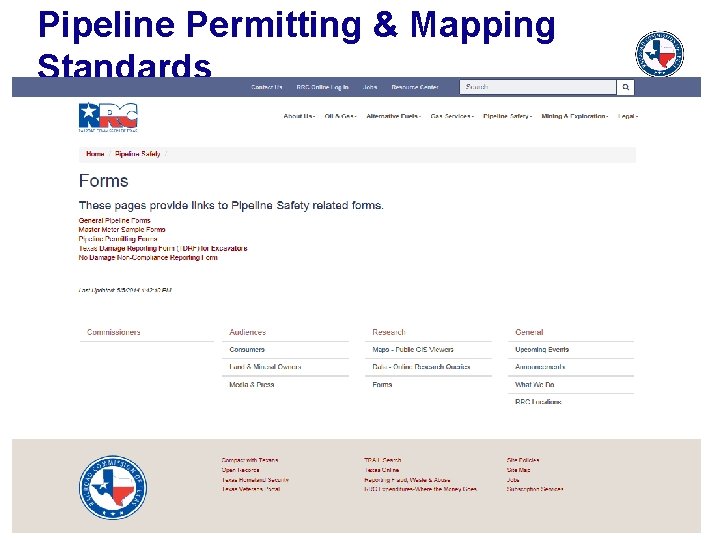Expand the Gas Services menu
This screenshot has height=540, width=720.
(x=452, y=117)
